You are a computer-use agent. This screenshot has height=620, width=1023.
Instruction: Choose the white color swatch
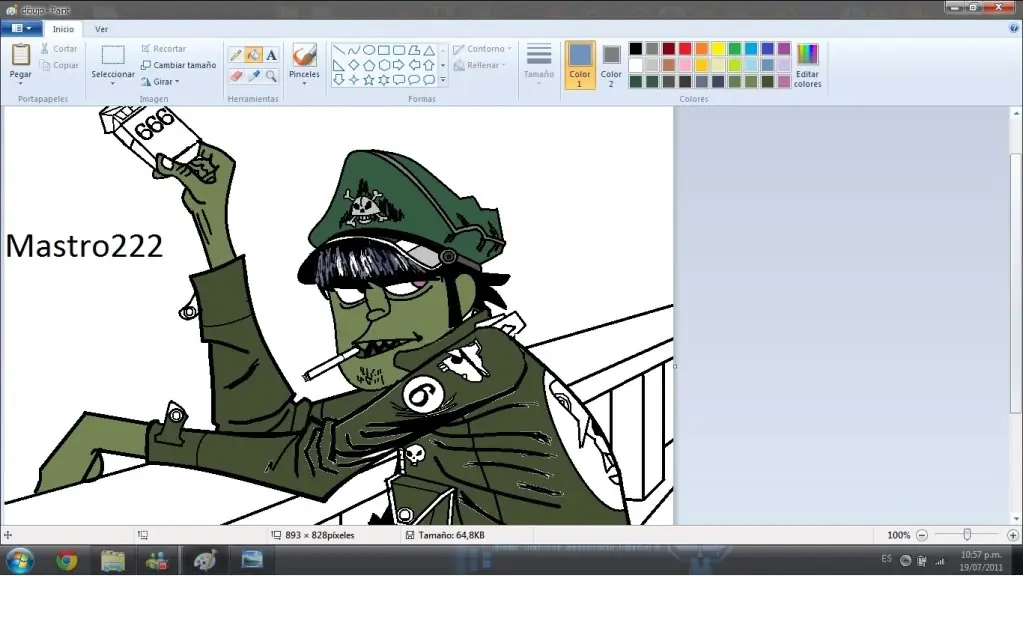pyautogui.click(x=635, y=65)
